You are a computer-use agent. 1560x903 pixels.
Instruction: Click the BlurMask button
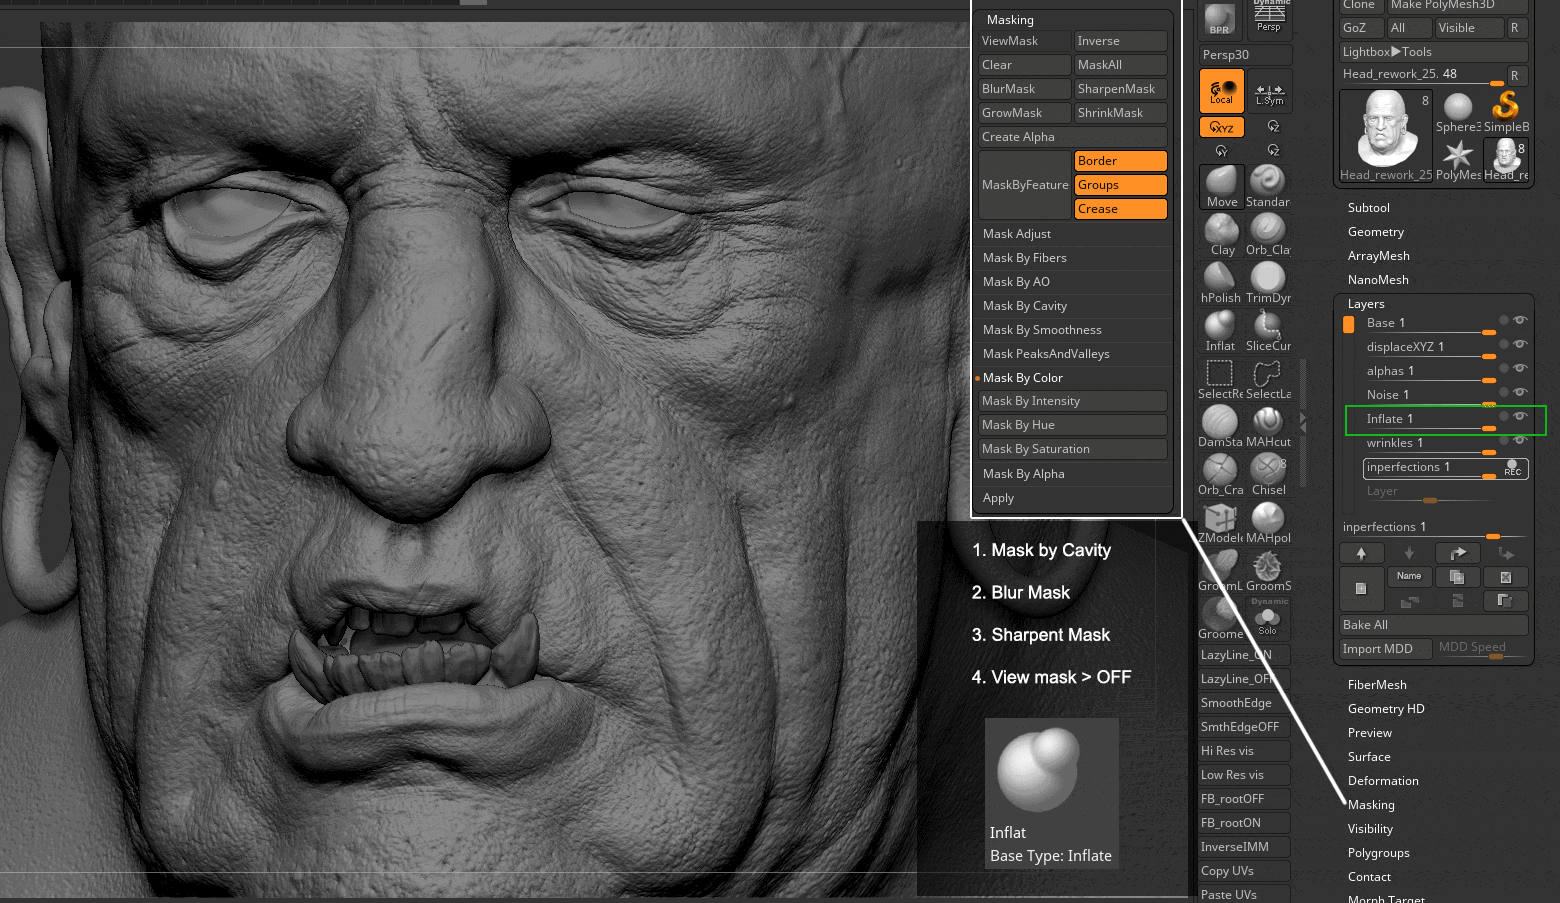(x=1025, y=89)
